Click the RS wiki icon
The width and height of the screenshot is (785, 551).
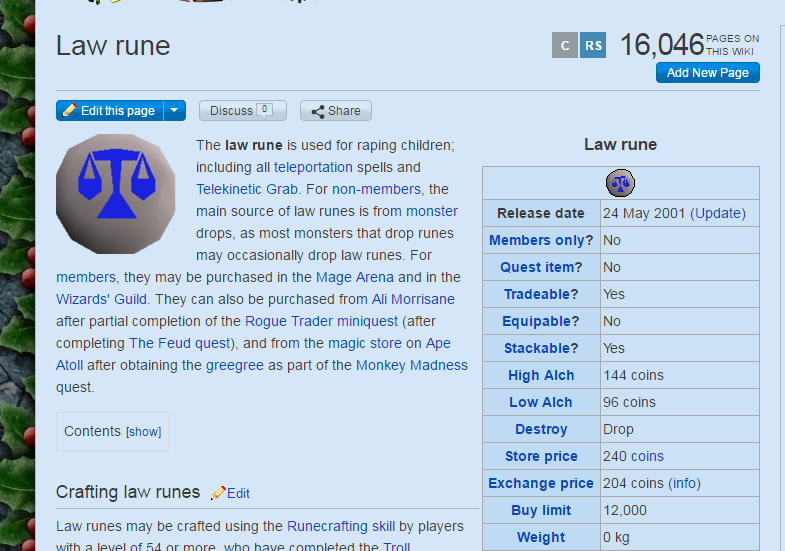(593, 45)
